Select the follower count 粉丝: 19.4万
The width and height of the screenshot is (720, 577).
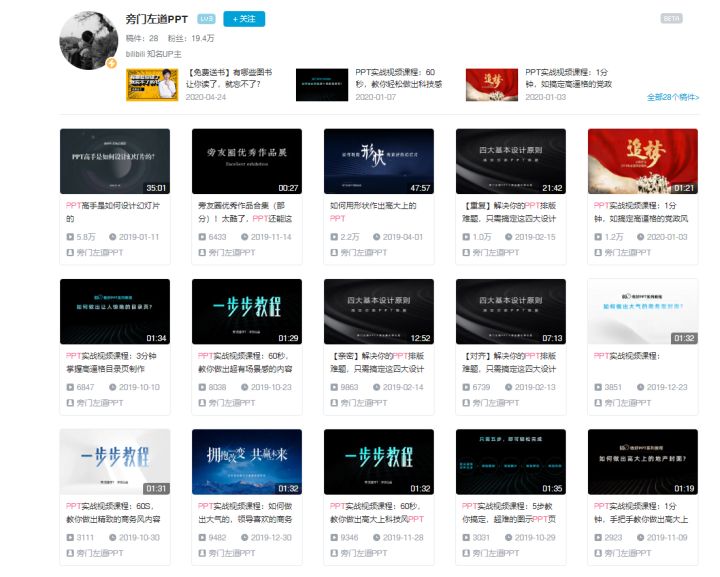(x=191, y=38)
